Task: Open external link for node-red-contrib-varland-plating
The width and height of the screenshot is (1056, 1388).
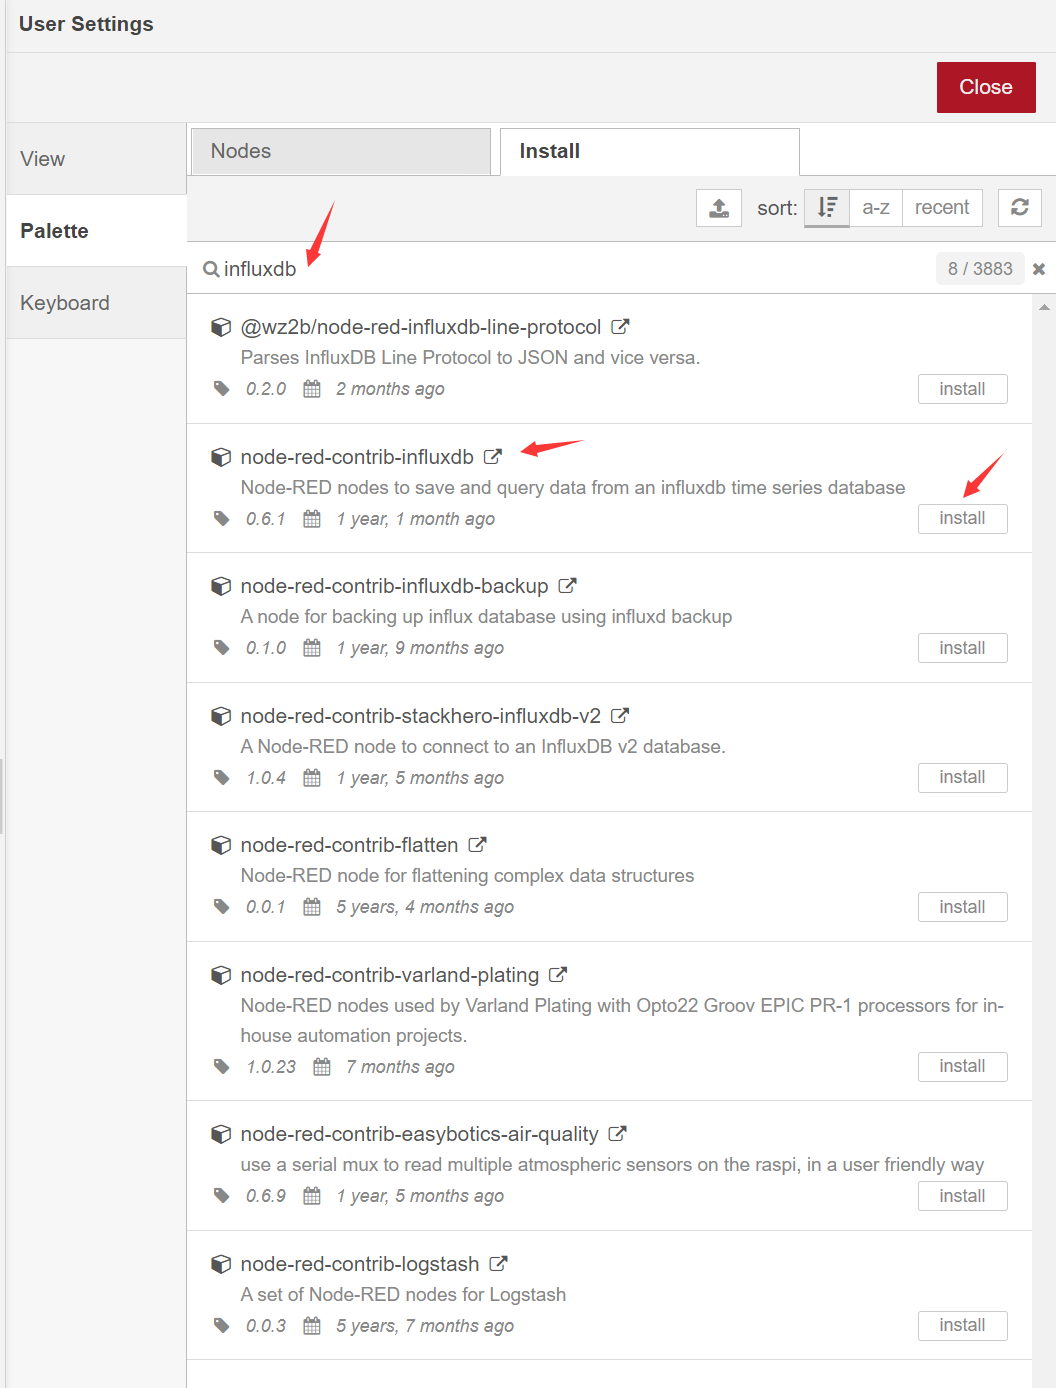Action: point(558,975)
